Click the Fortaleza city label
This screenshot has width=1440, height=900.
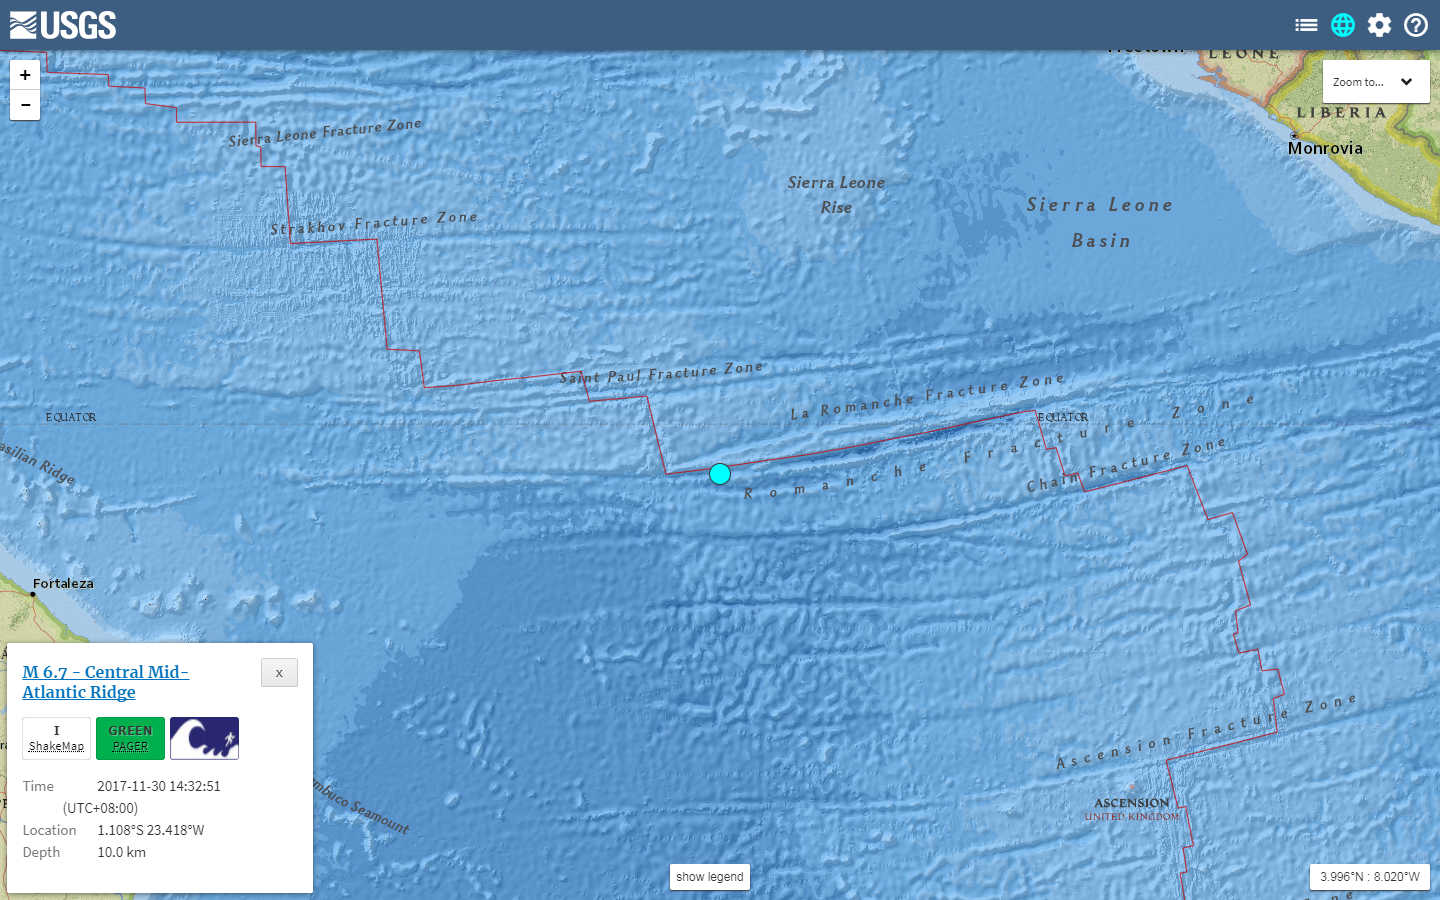[x=63, y=583]
